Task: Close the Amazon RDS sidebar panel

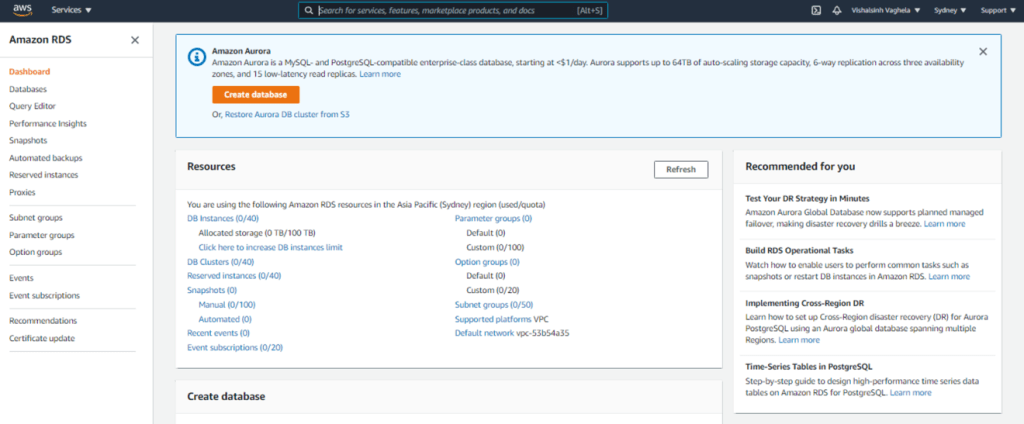Action: [135, 40]
